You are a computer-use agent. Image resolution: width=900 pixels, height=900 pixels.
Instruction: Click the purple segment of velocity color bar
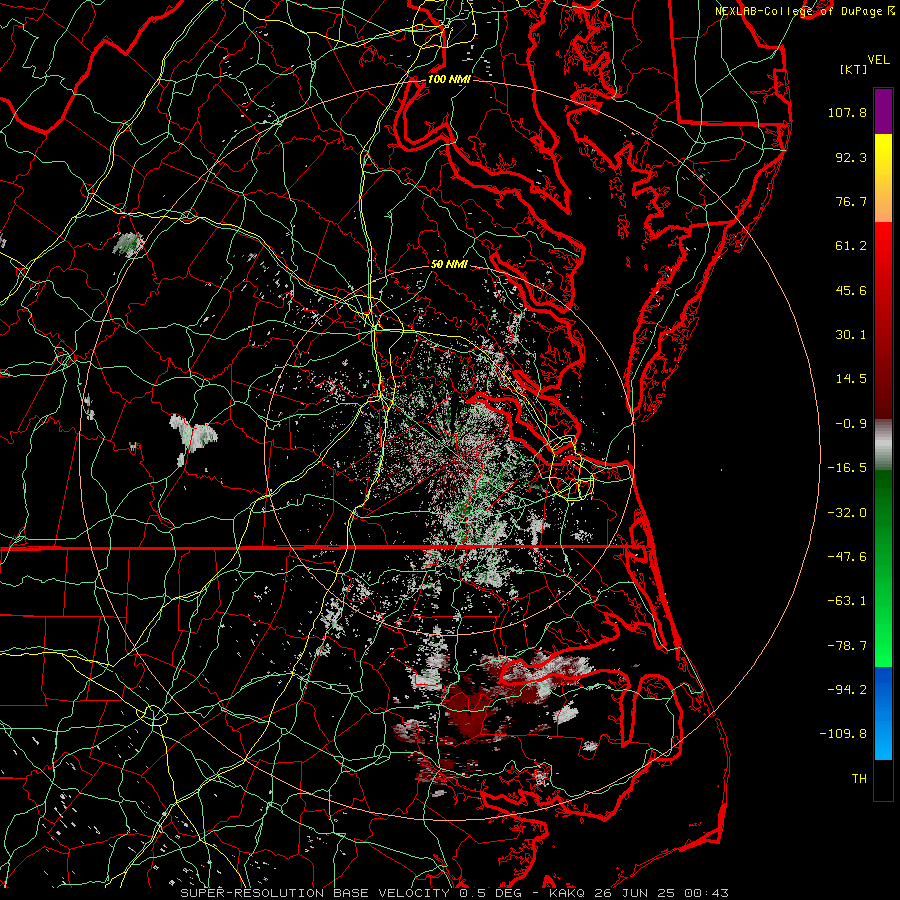click(883, 111)
